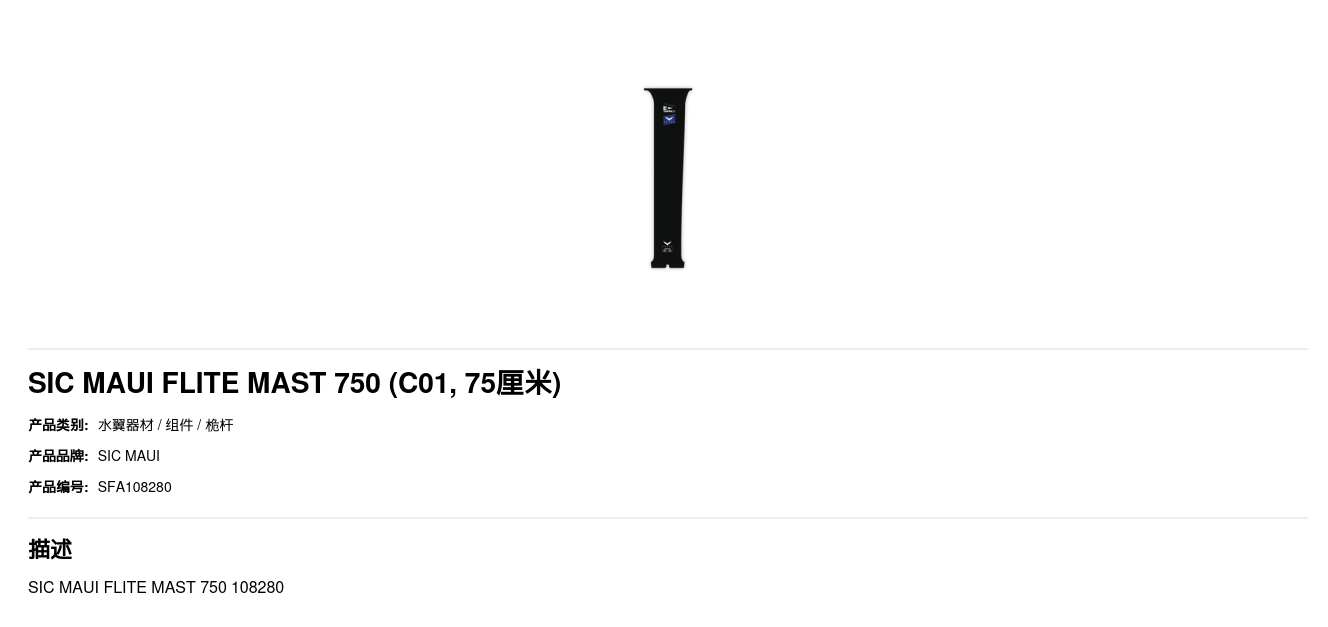This screenshot has height=627, width=1328.
Task: Click the 产品编号 label
Action: coord(58,487)
